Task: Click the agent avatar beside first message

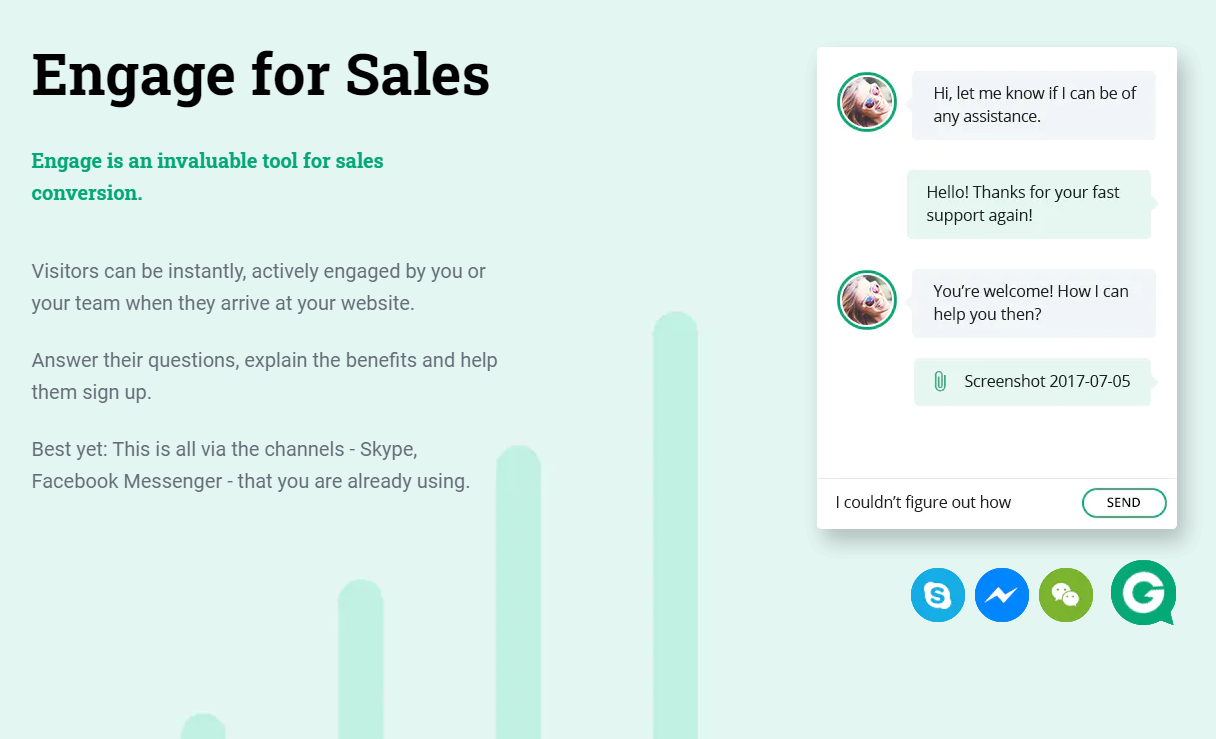Action: click(867, 102)
